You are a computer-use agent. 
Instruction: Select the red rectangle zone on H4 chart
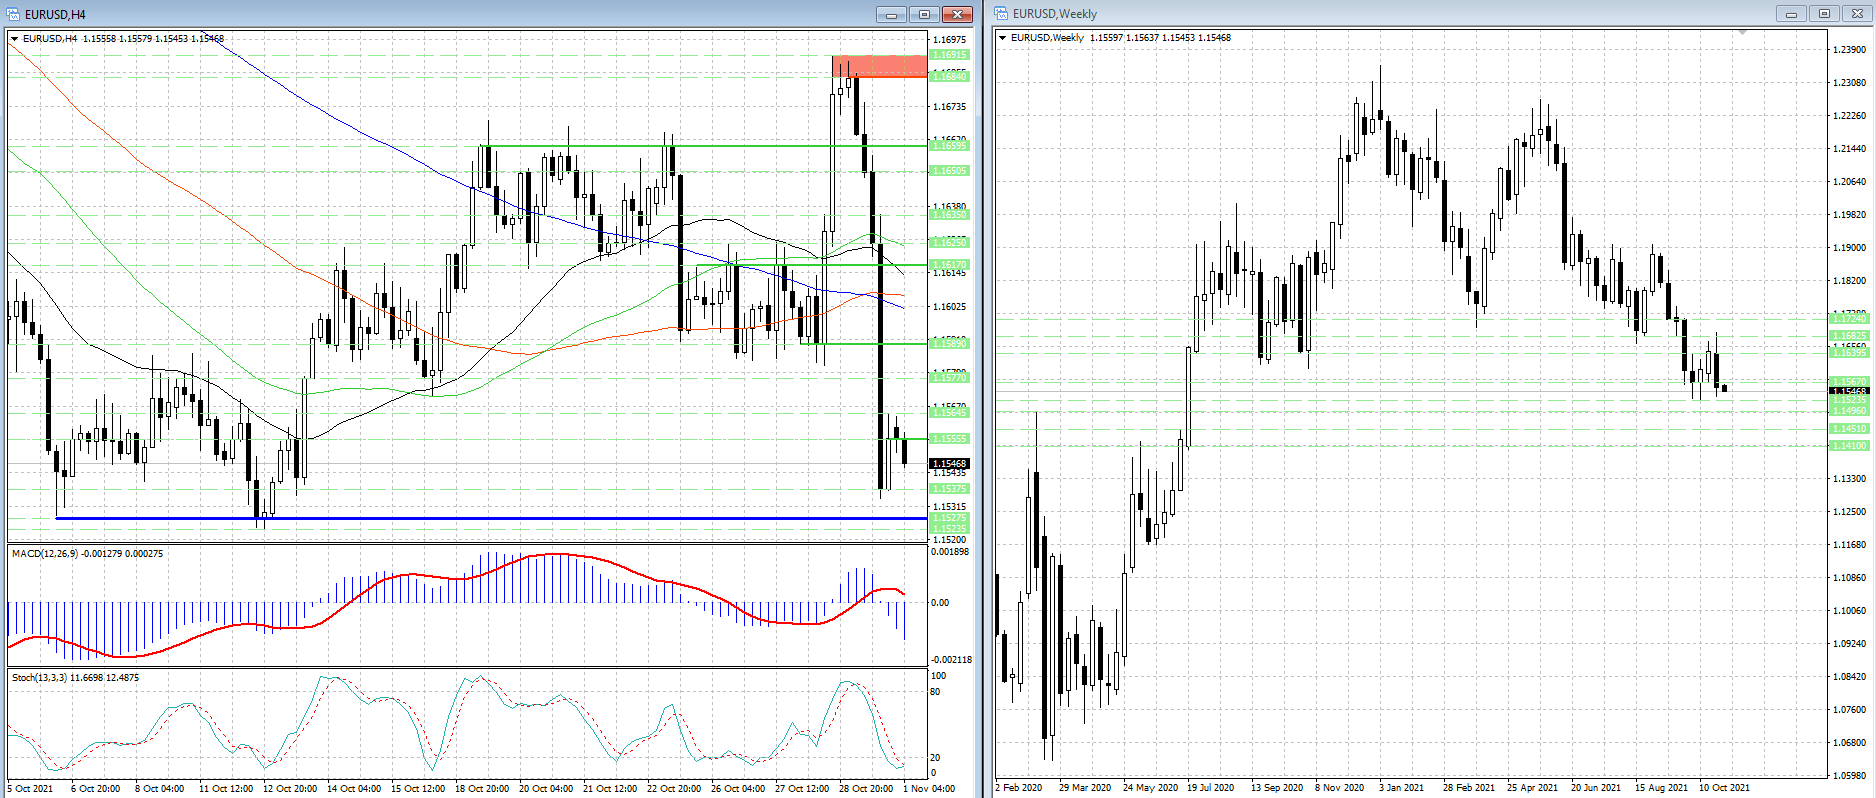(879, 66)
